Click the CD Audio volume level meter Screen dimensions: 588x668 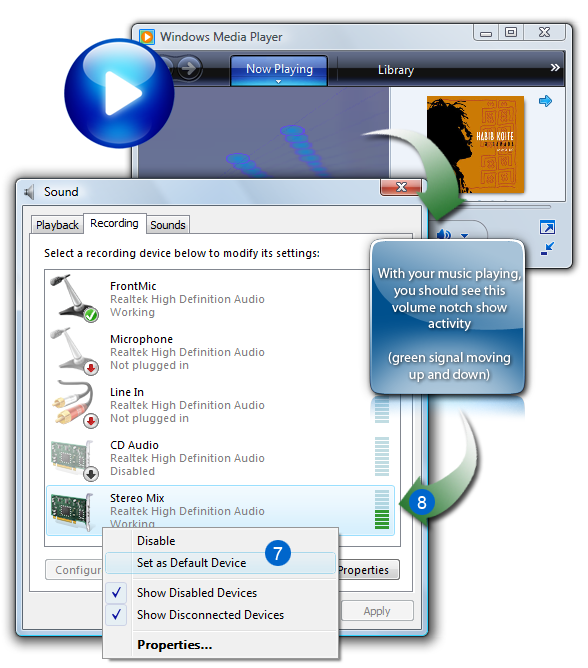(x=382, y=456)
